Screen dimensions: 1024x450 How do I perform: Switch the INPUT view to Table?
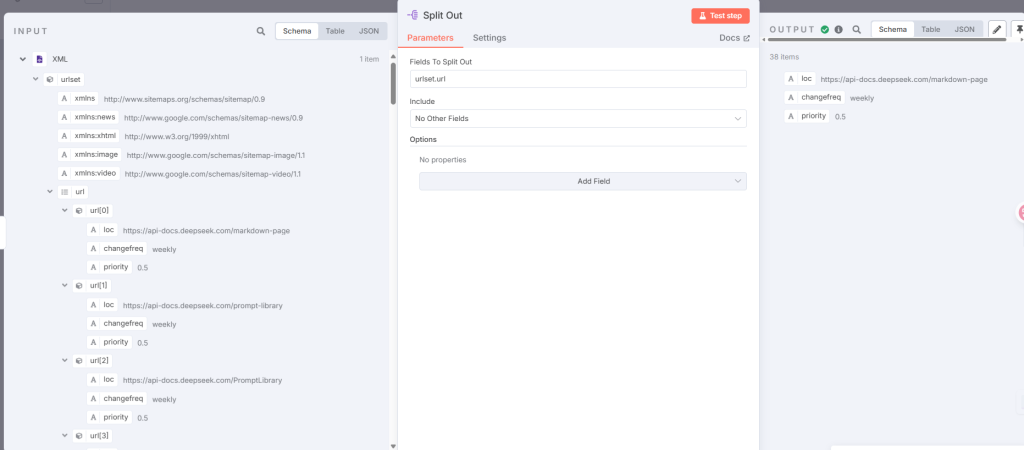pyautogui.click(x=335, y=31)
